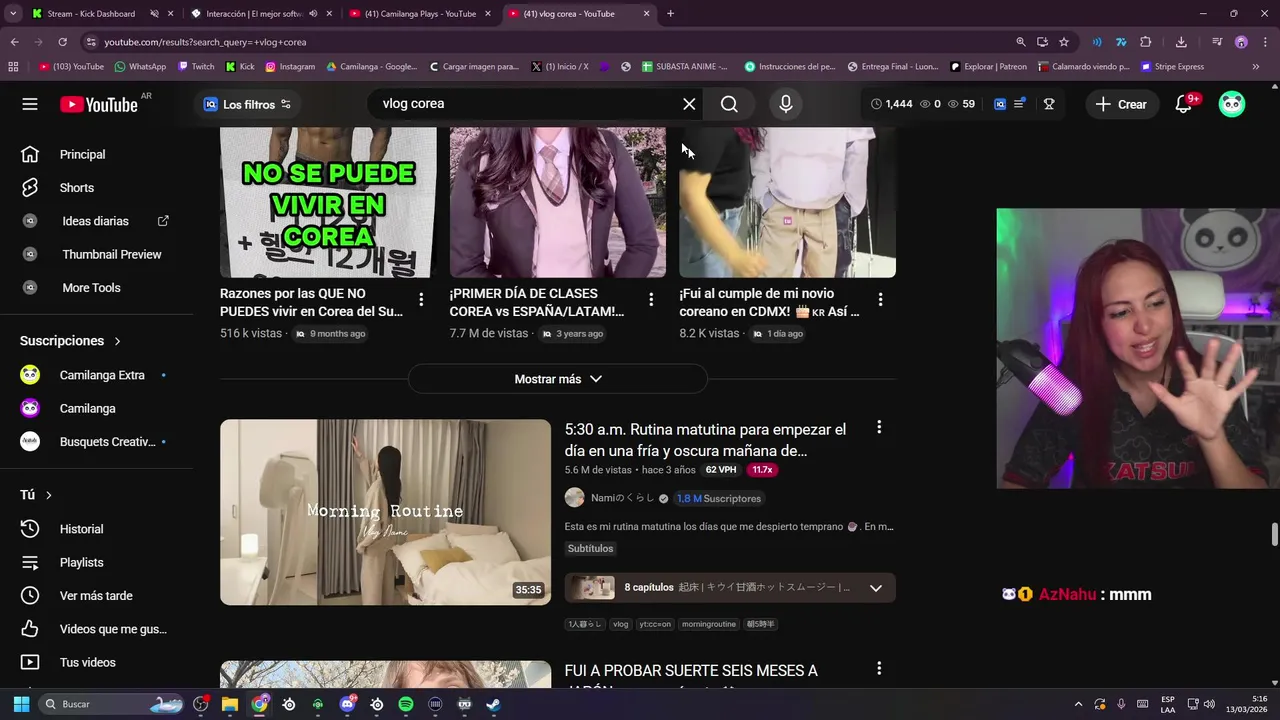
Task: Play the Morning Routine video thumbnail
Action: (385, 512)
